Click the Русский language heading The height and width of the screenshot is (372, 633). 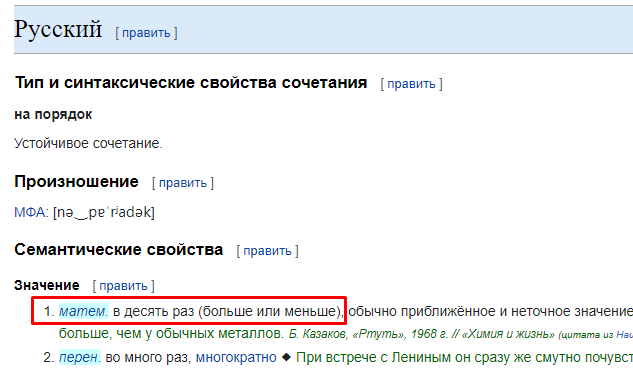point(58,29)
